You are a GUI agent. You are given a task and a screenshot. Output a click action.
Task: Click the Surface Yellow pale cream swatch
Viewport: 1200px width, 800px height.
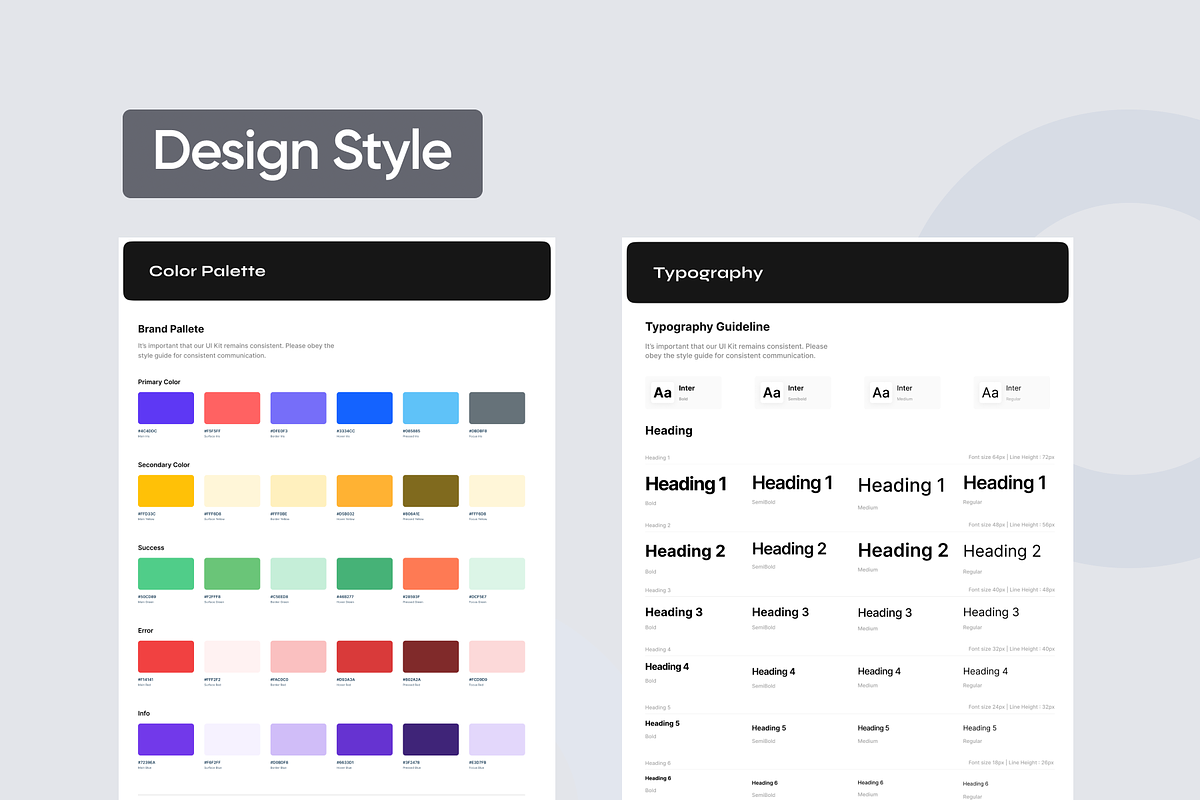(232, 491)
